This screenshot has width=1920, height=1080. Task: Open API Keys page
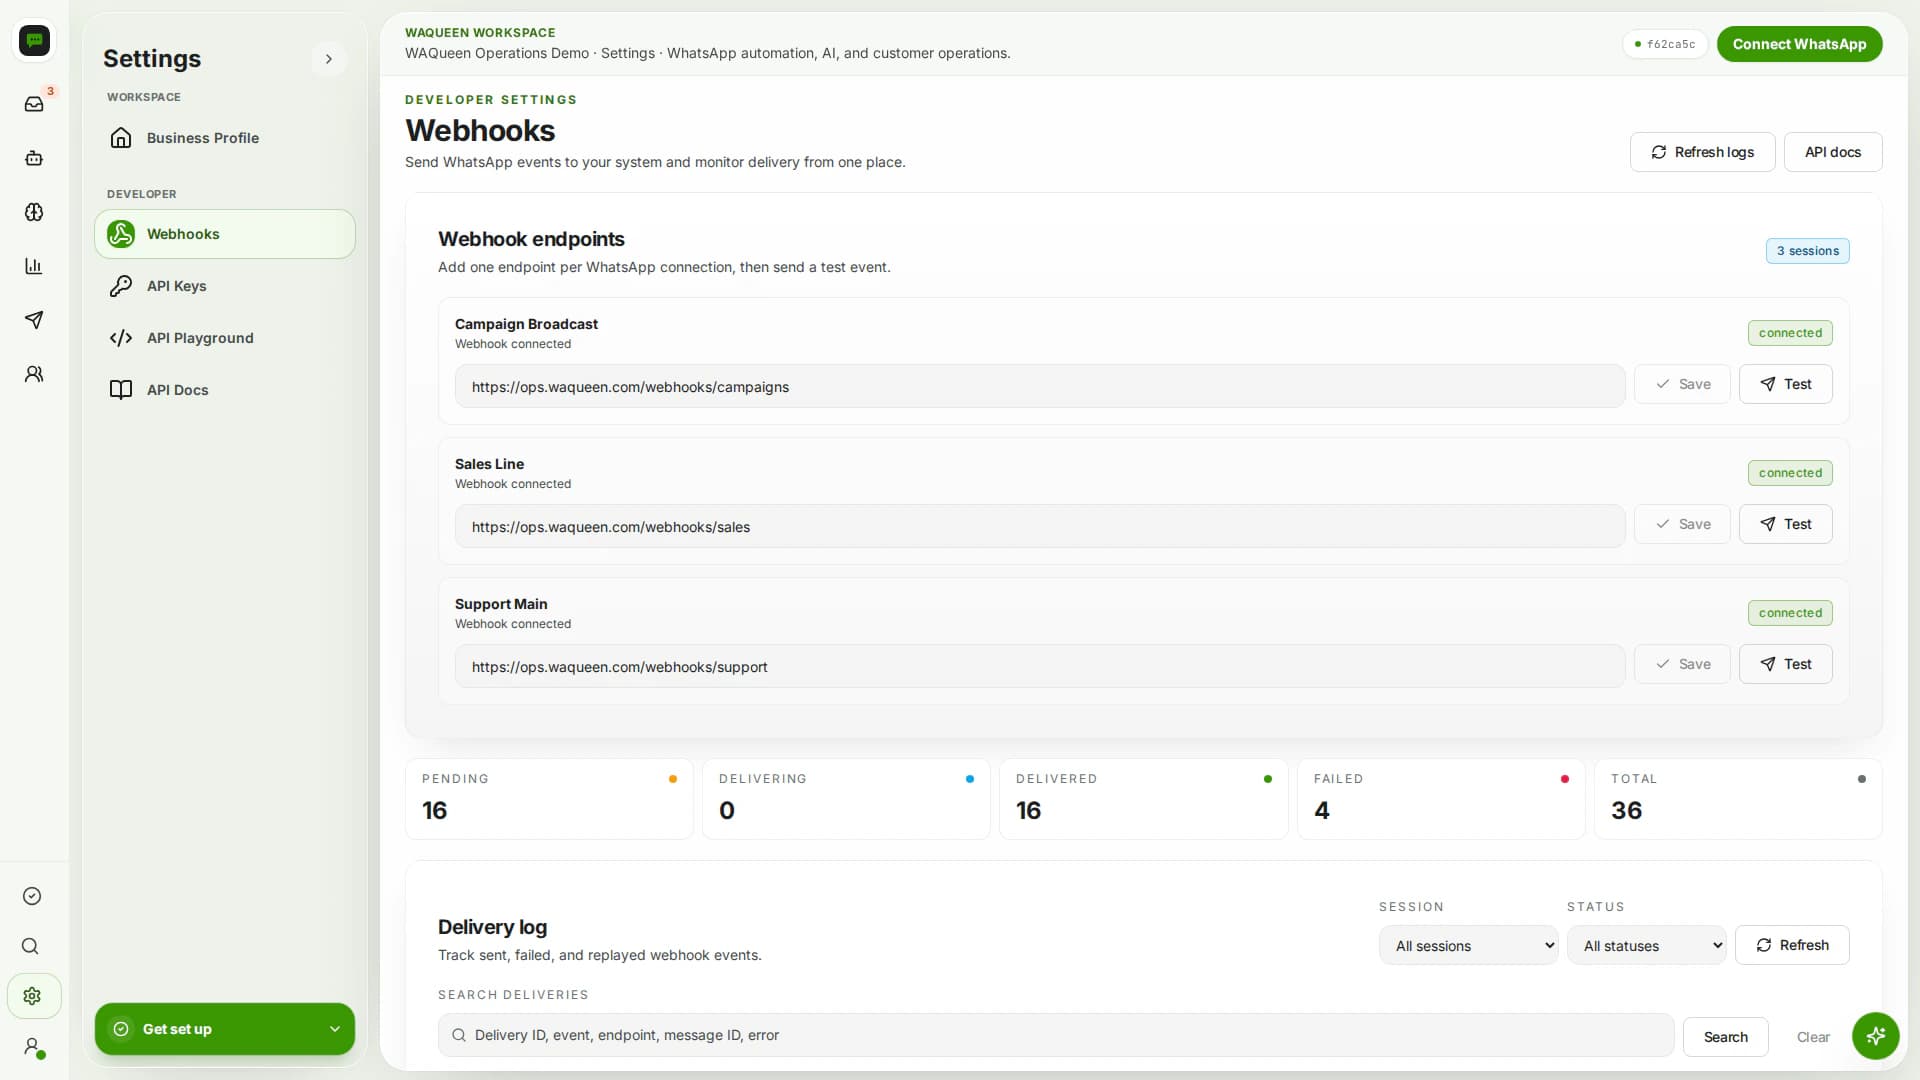tap(225, 286)
